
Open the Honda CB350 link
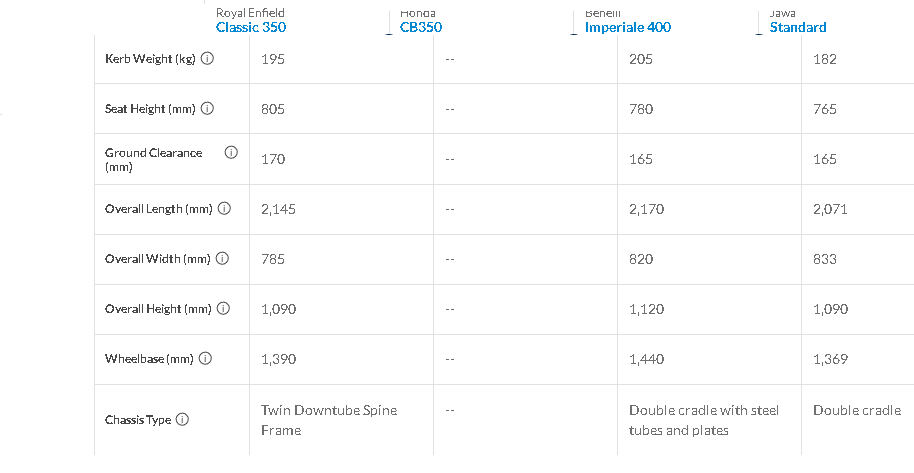pos(421,27)
